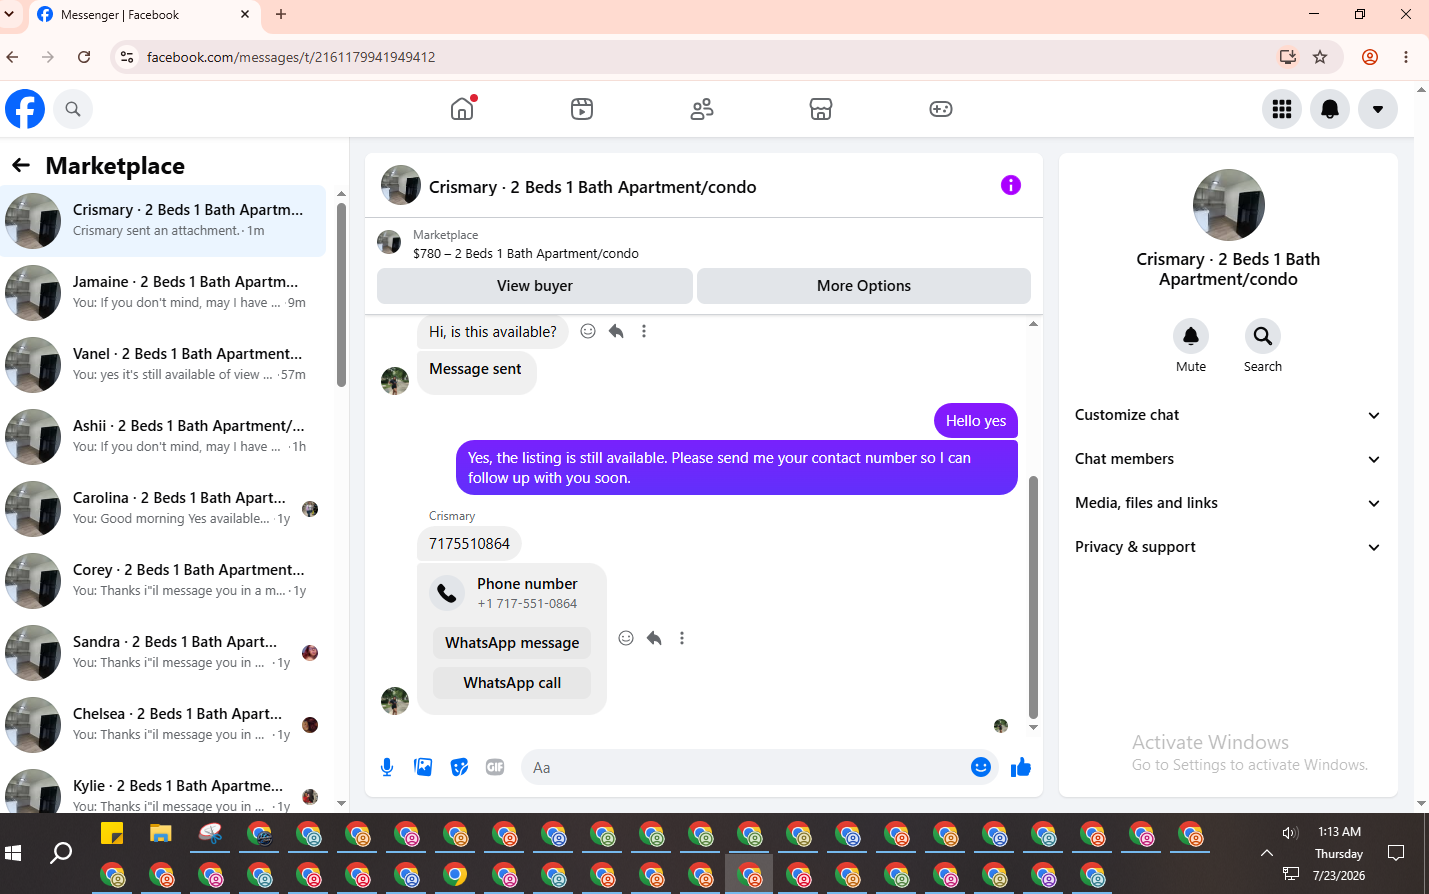Click the Marketplace listing $780 banner

pyautogui.click(x=704, y=244)
